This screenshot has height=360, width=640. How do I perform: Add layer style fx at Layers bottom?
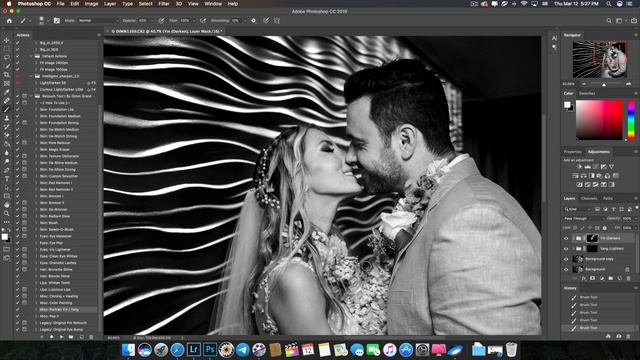pos(584,278)
